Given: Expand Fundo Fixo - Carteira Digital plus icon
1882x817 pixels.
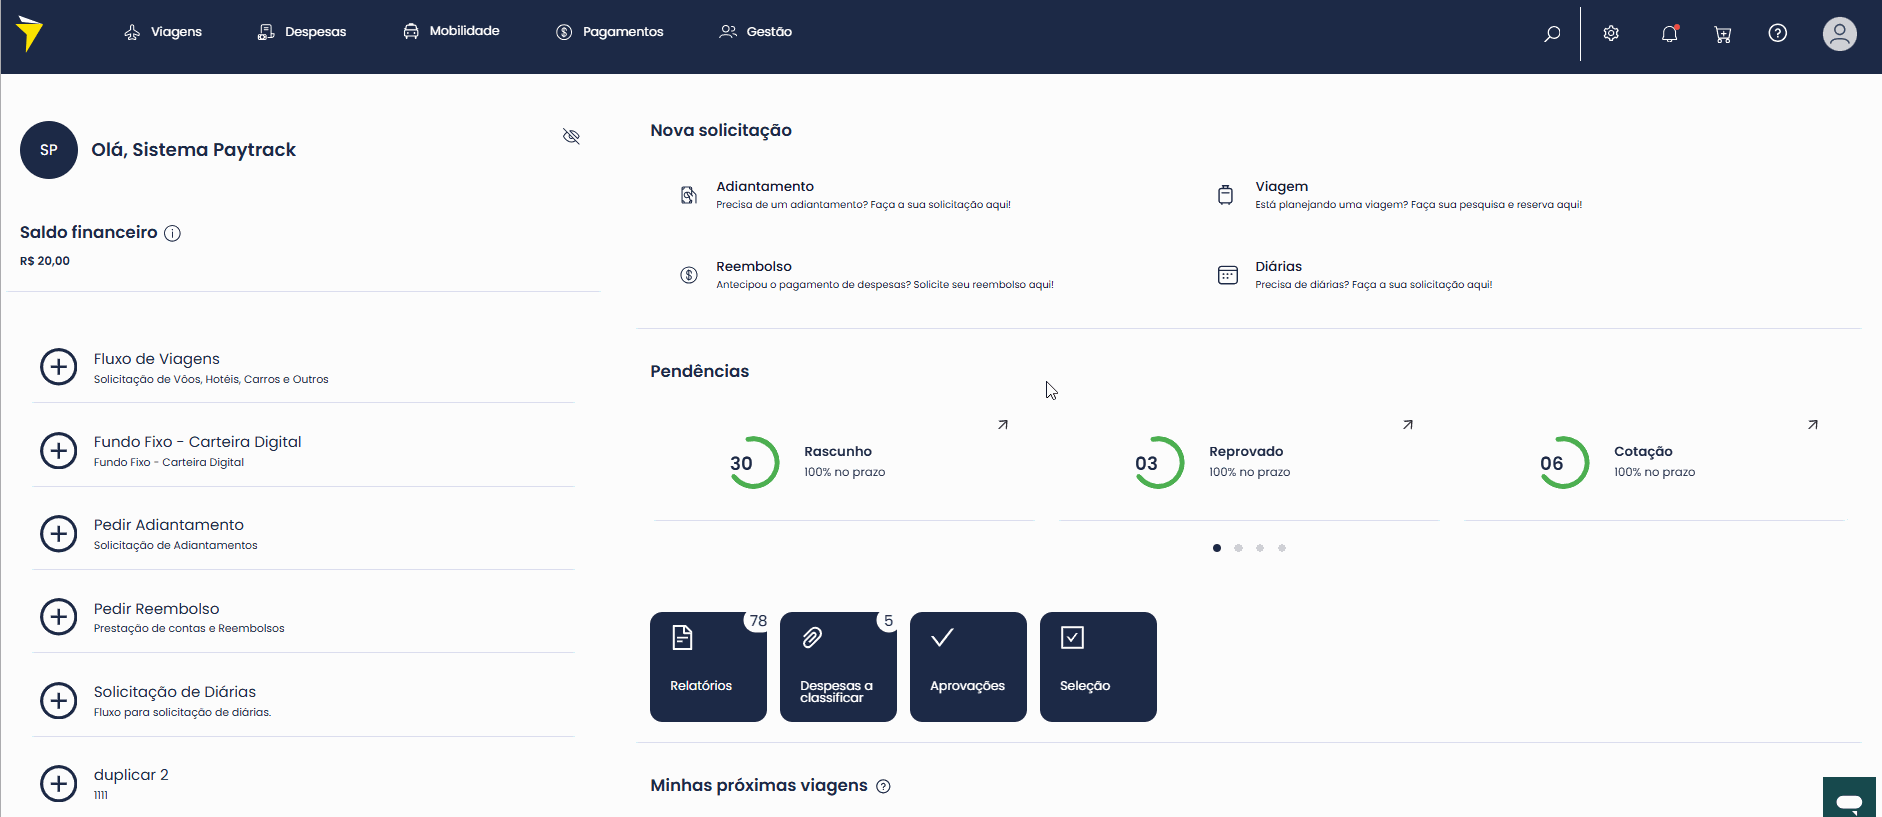Looking at the screenshot, I should (x=58, y=451).
